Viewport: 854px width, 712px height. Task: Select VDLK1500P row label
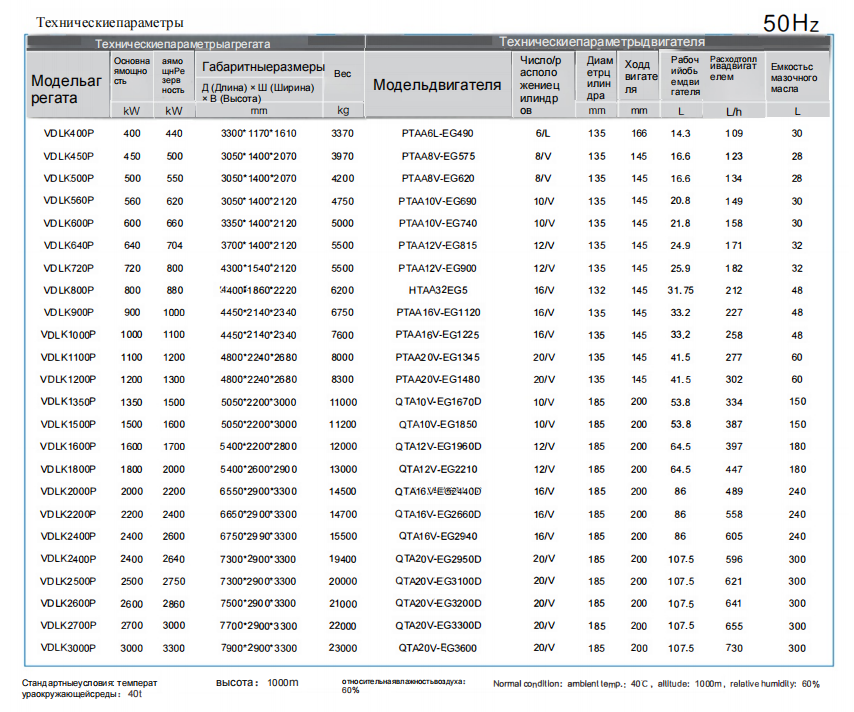pos(68,424)
